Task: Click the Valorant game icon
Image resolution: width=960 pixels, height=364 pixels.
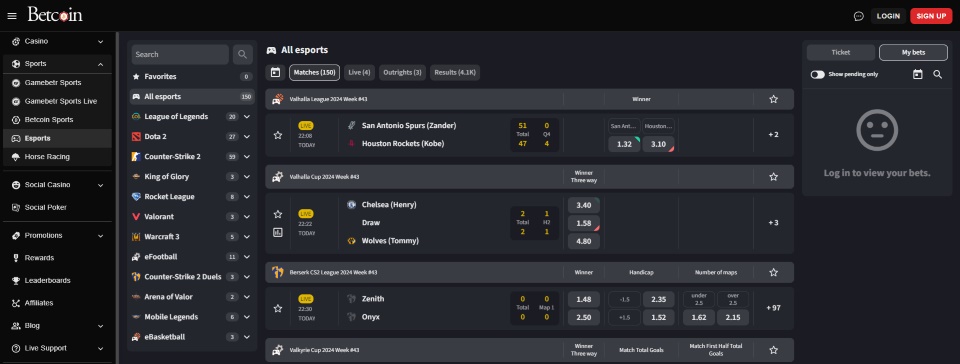Action: tap(135, 217)
